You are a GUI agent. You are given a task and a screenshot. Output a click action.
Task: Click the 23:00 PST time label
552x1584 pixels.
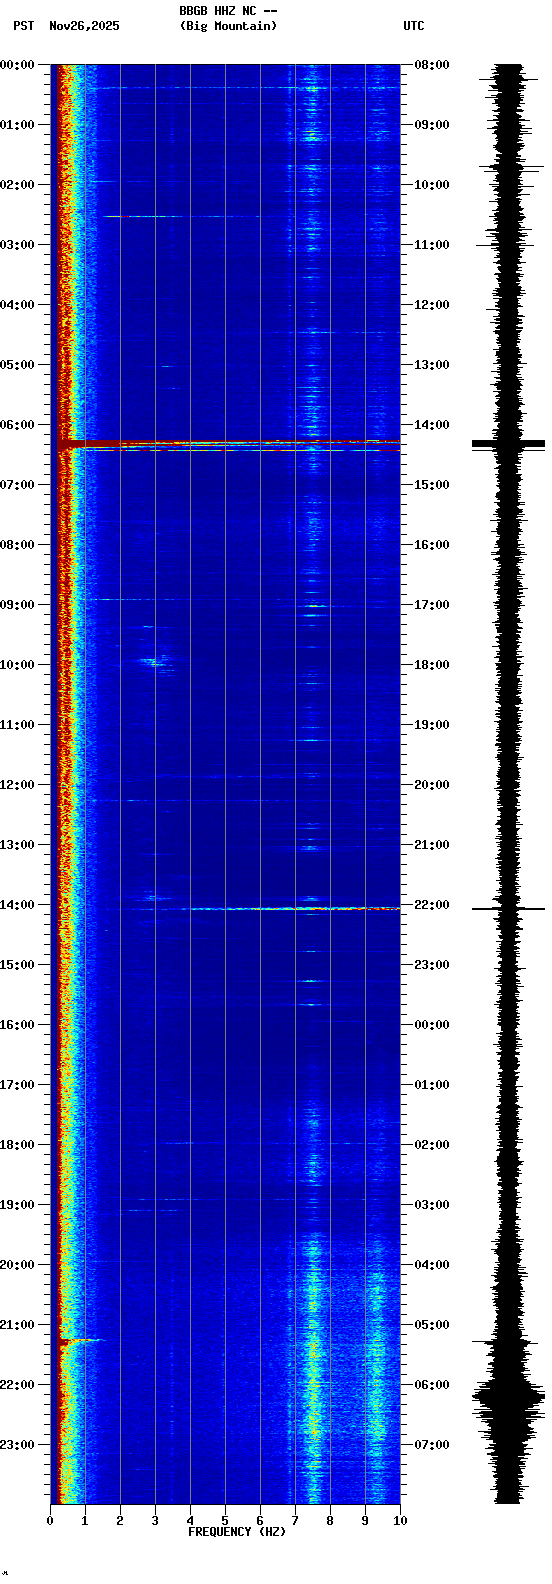[x=18, y=1445]
